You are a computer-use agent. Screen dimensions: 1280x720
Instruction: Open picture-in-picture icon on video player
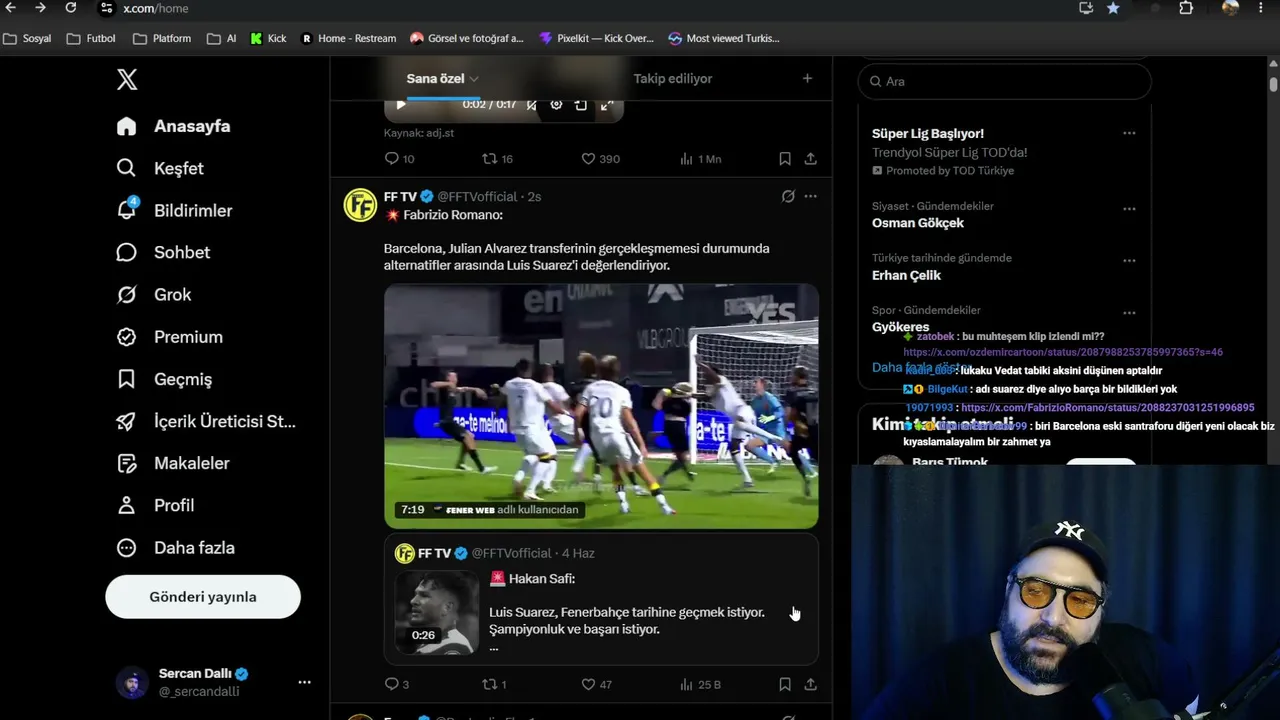[581, 104]
